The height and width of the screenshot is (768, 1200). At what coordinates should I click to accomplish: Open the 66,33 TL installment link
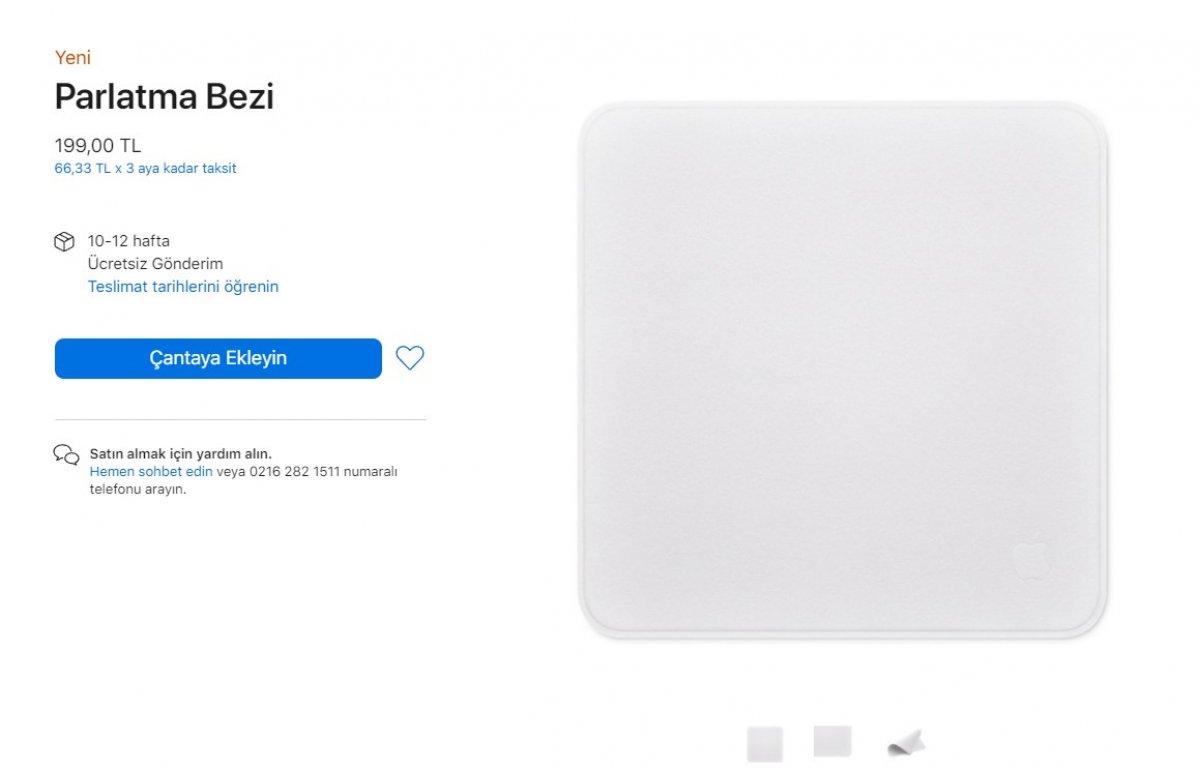tap(145, 168)
